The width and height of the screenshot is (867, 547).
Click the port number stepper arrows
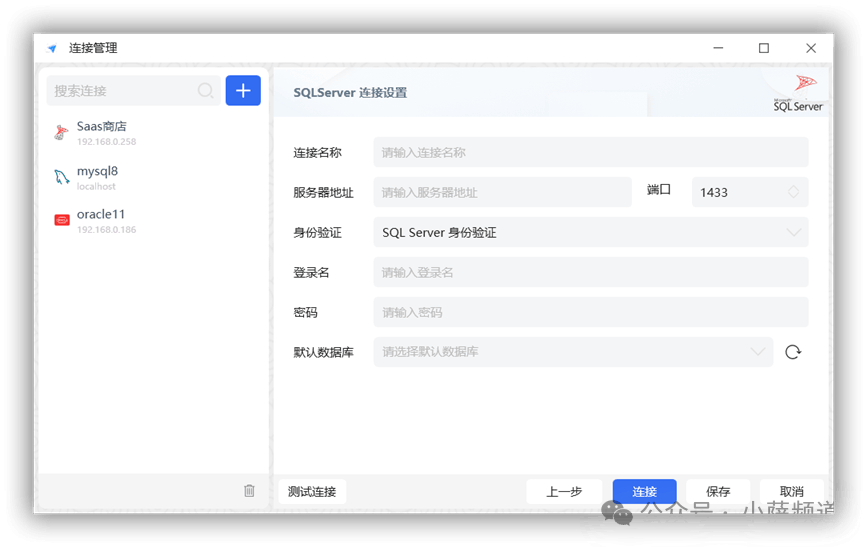pyautogui.click(x=793, y=192)
